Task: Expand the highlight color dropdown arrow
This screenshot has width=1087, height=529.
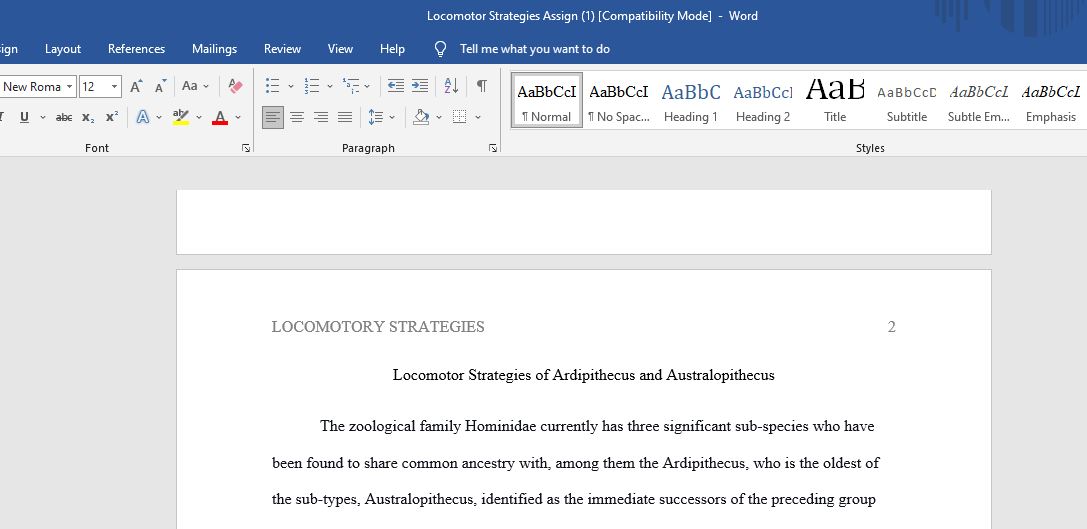Action: click(x=199, y=117)
